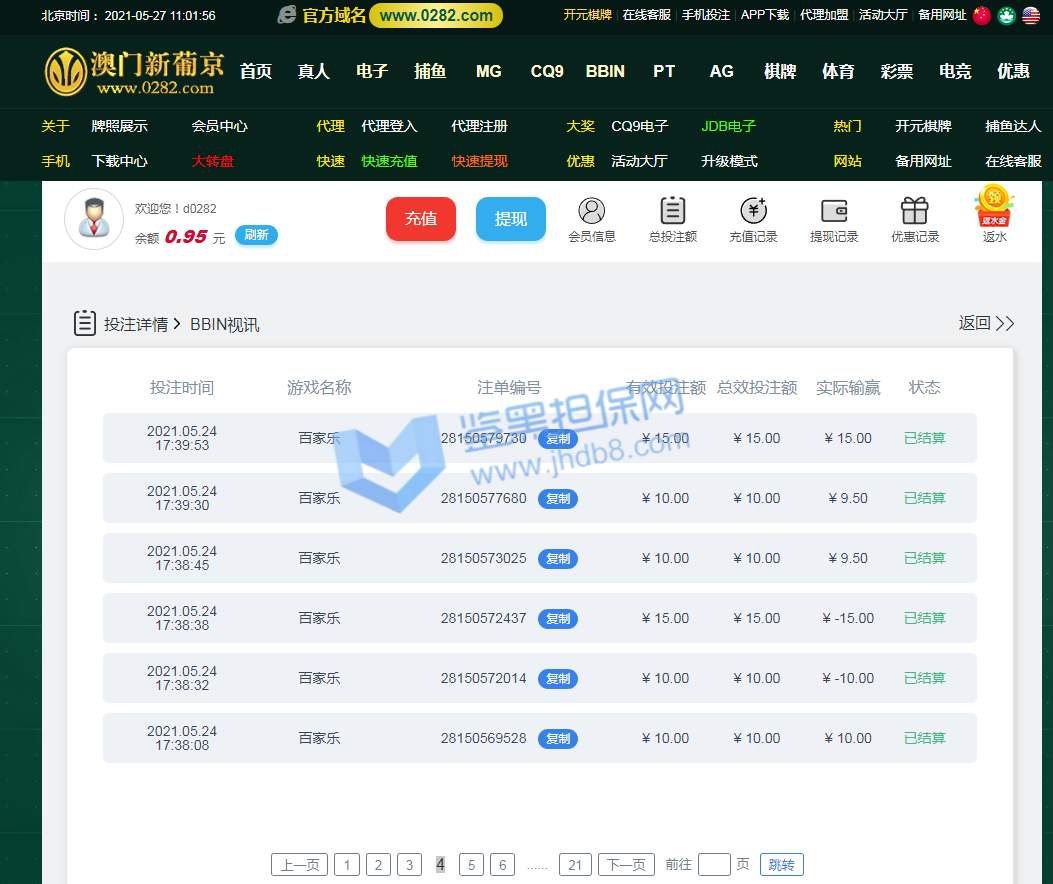1053x884 pixels.
Task: Open 提现记录 wallet icon
Action: [x=834, y=212]
